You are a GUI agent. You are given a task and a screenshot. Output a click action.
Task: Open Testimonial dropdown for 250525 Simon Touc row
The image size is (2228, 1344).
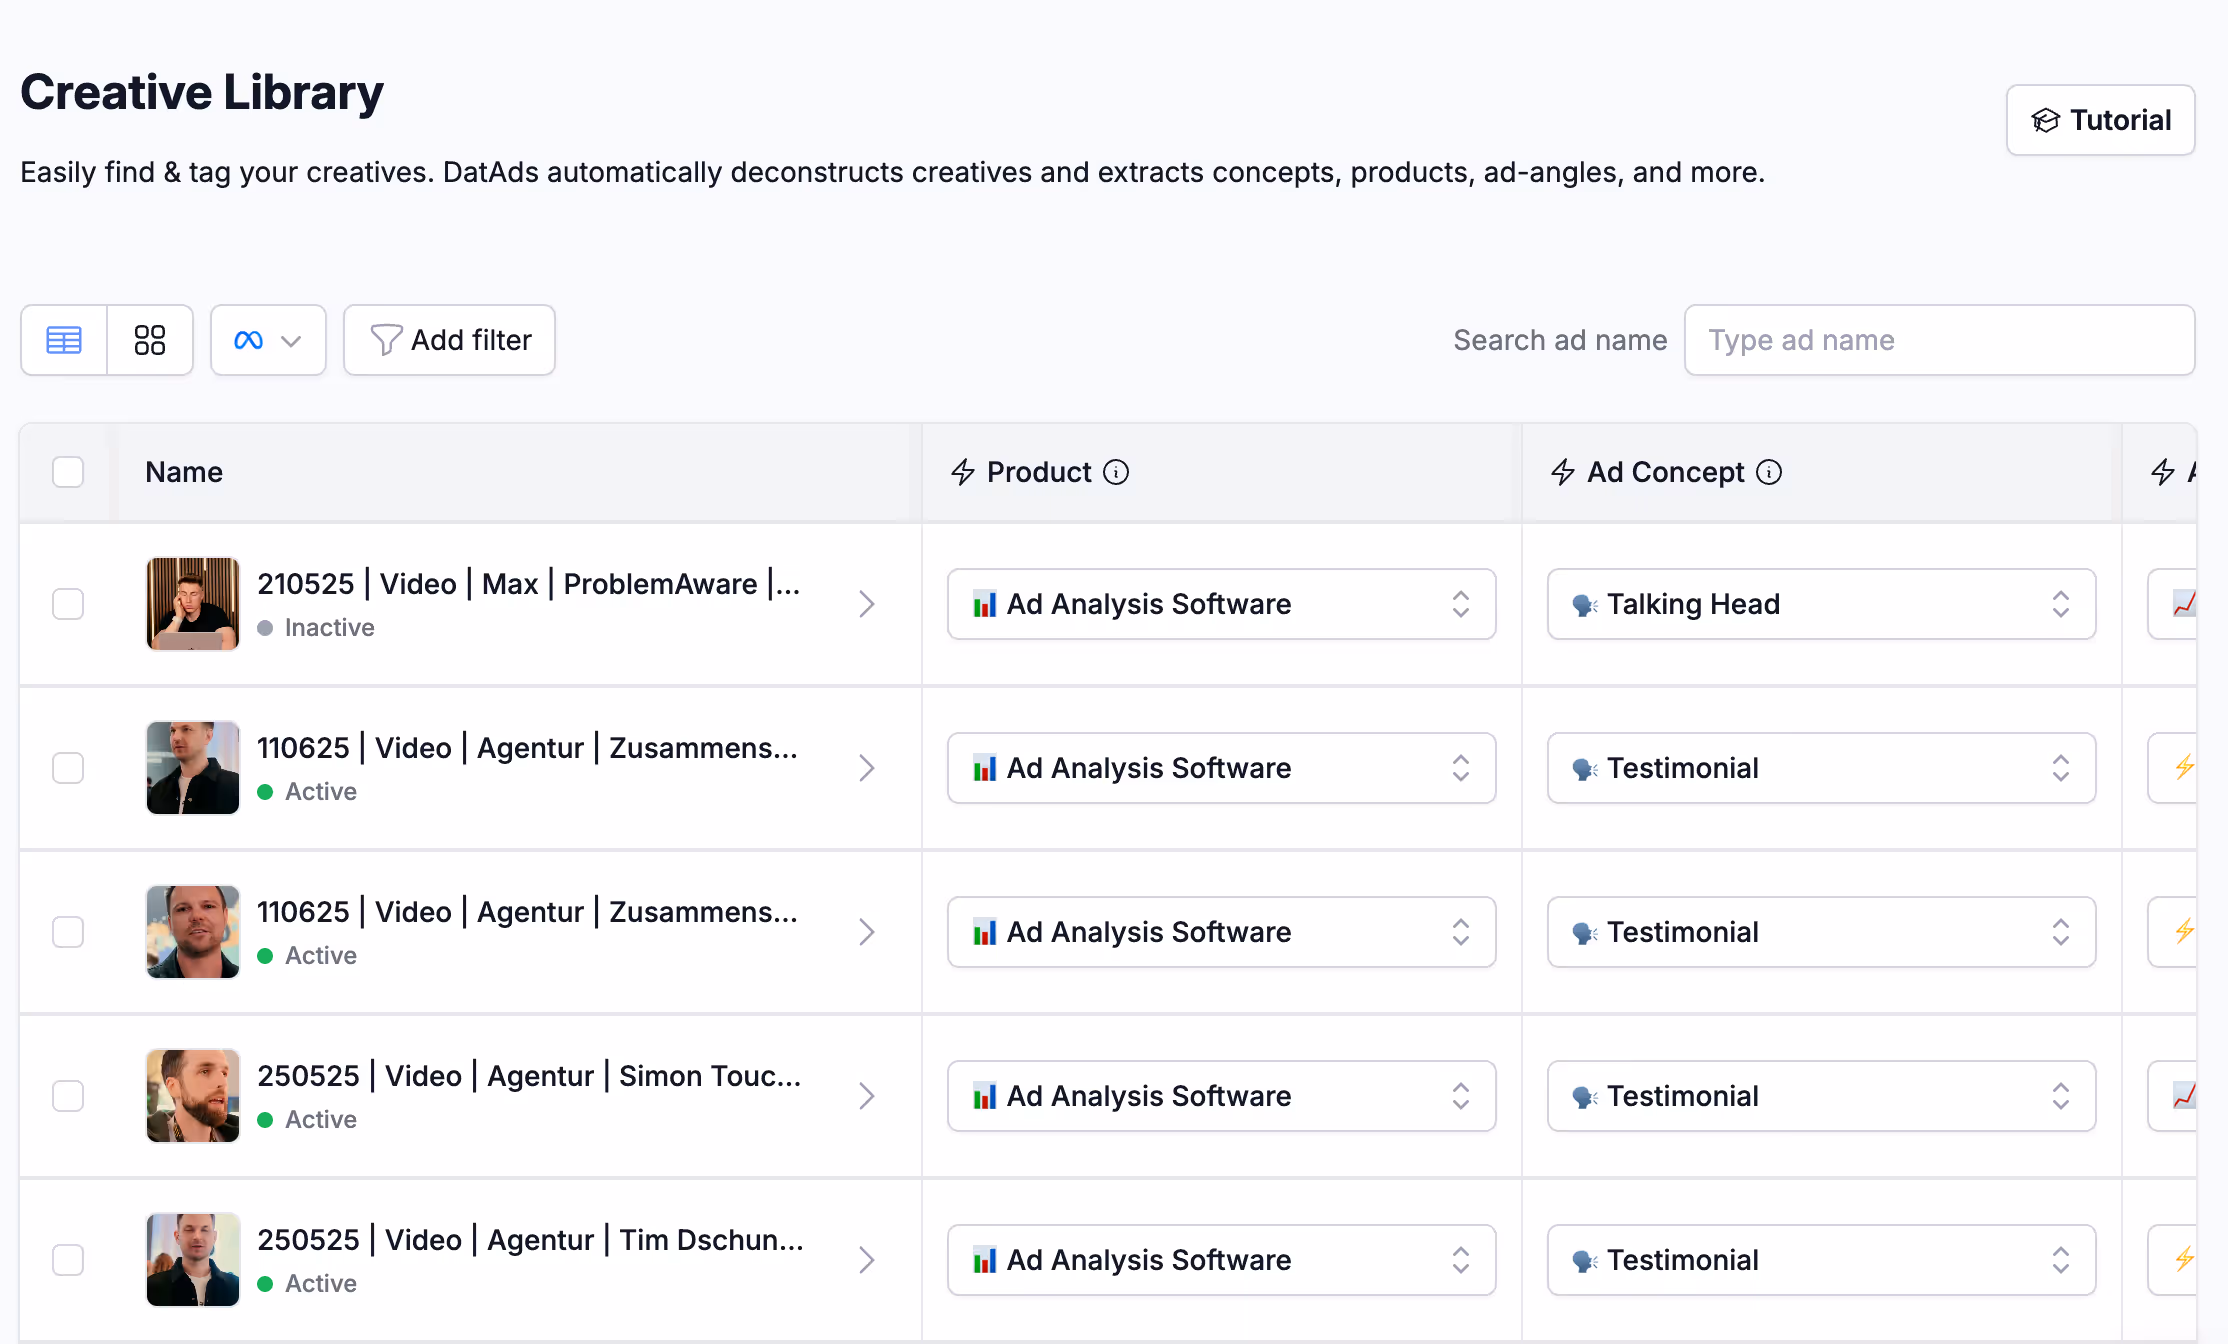click(x=1822, y=1096)
